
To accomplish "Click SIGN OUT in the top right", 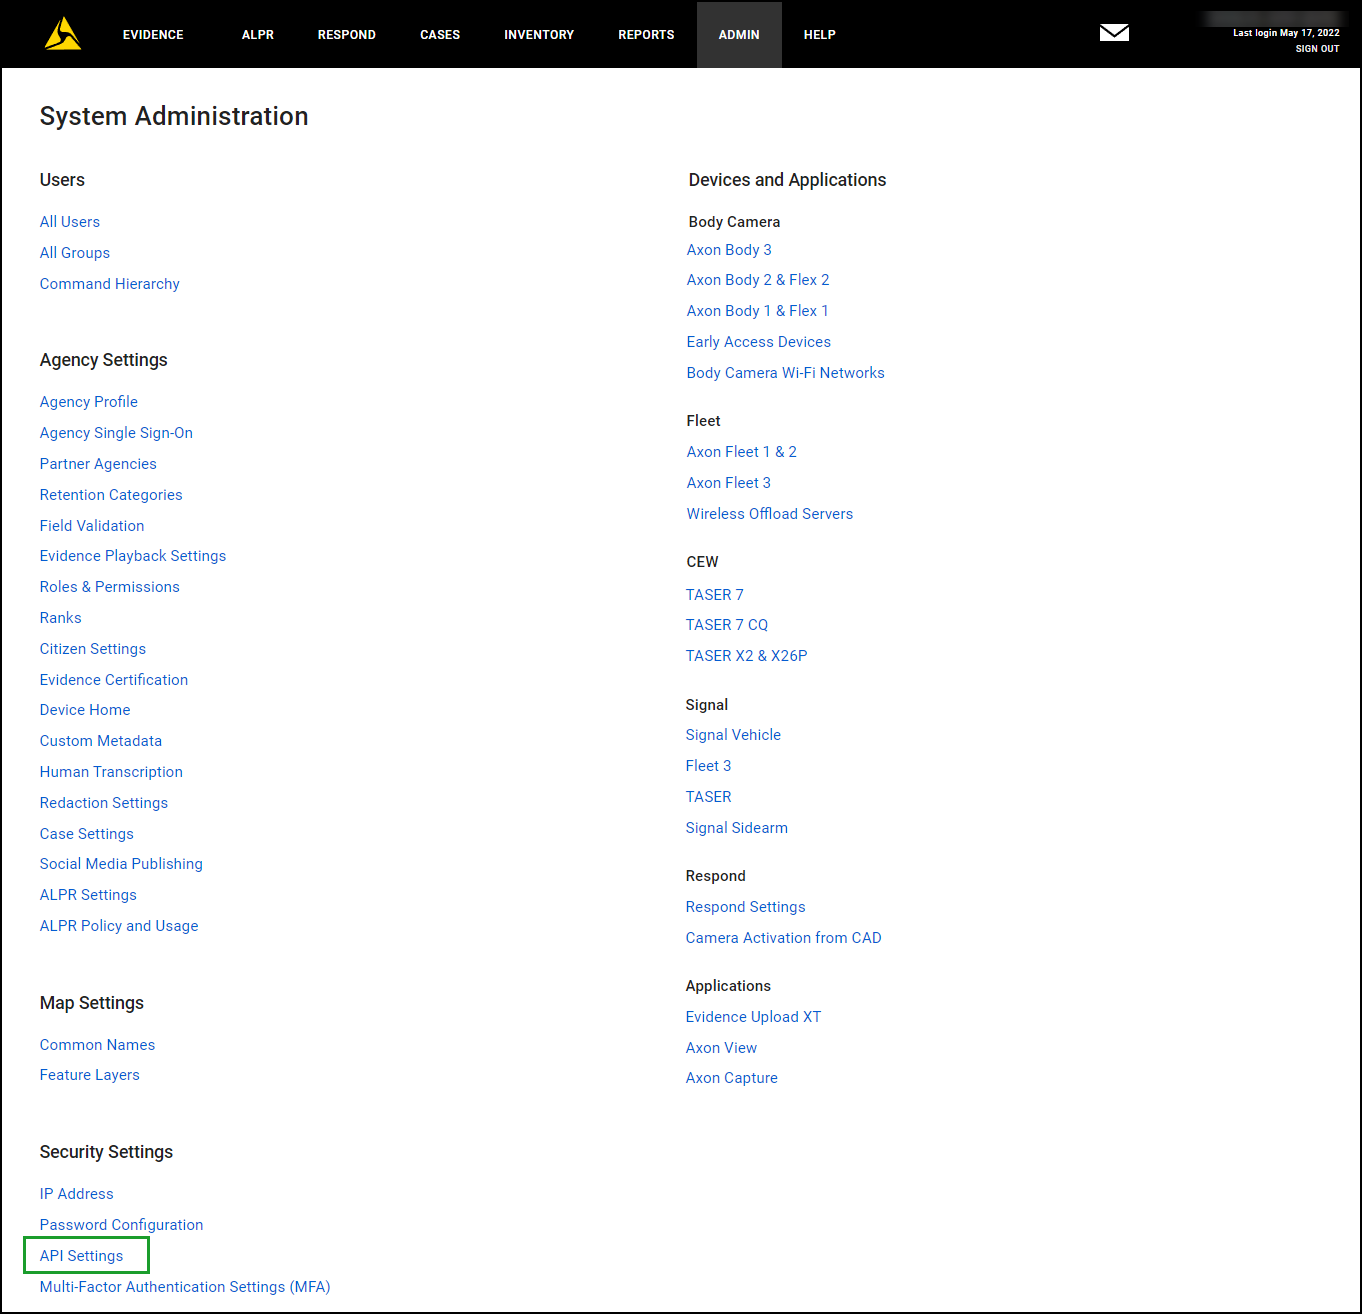I will coord(1317,48).
